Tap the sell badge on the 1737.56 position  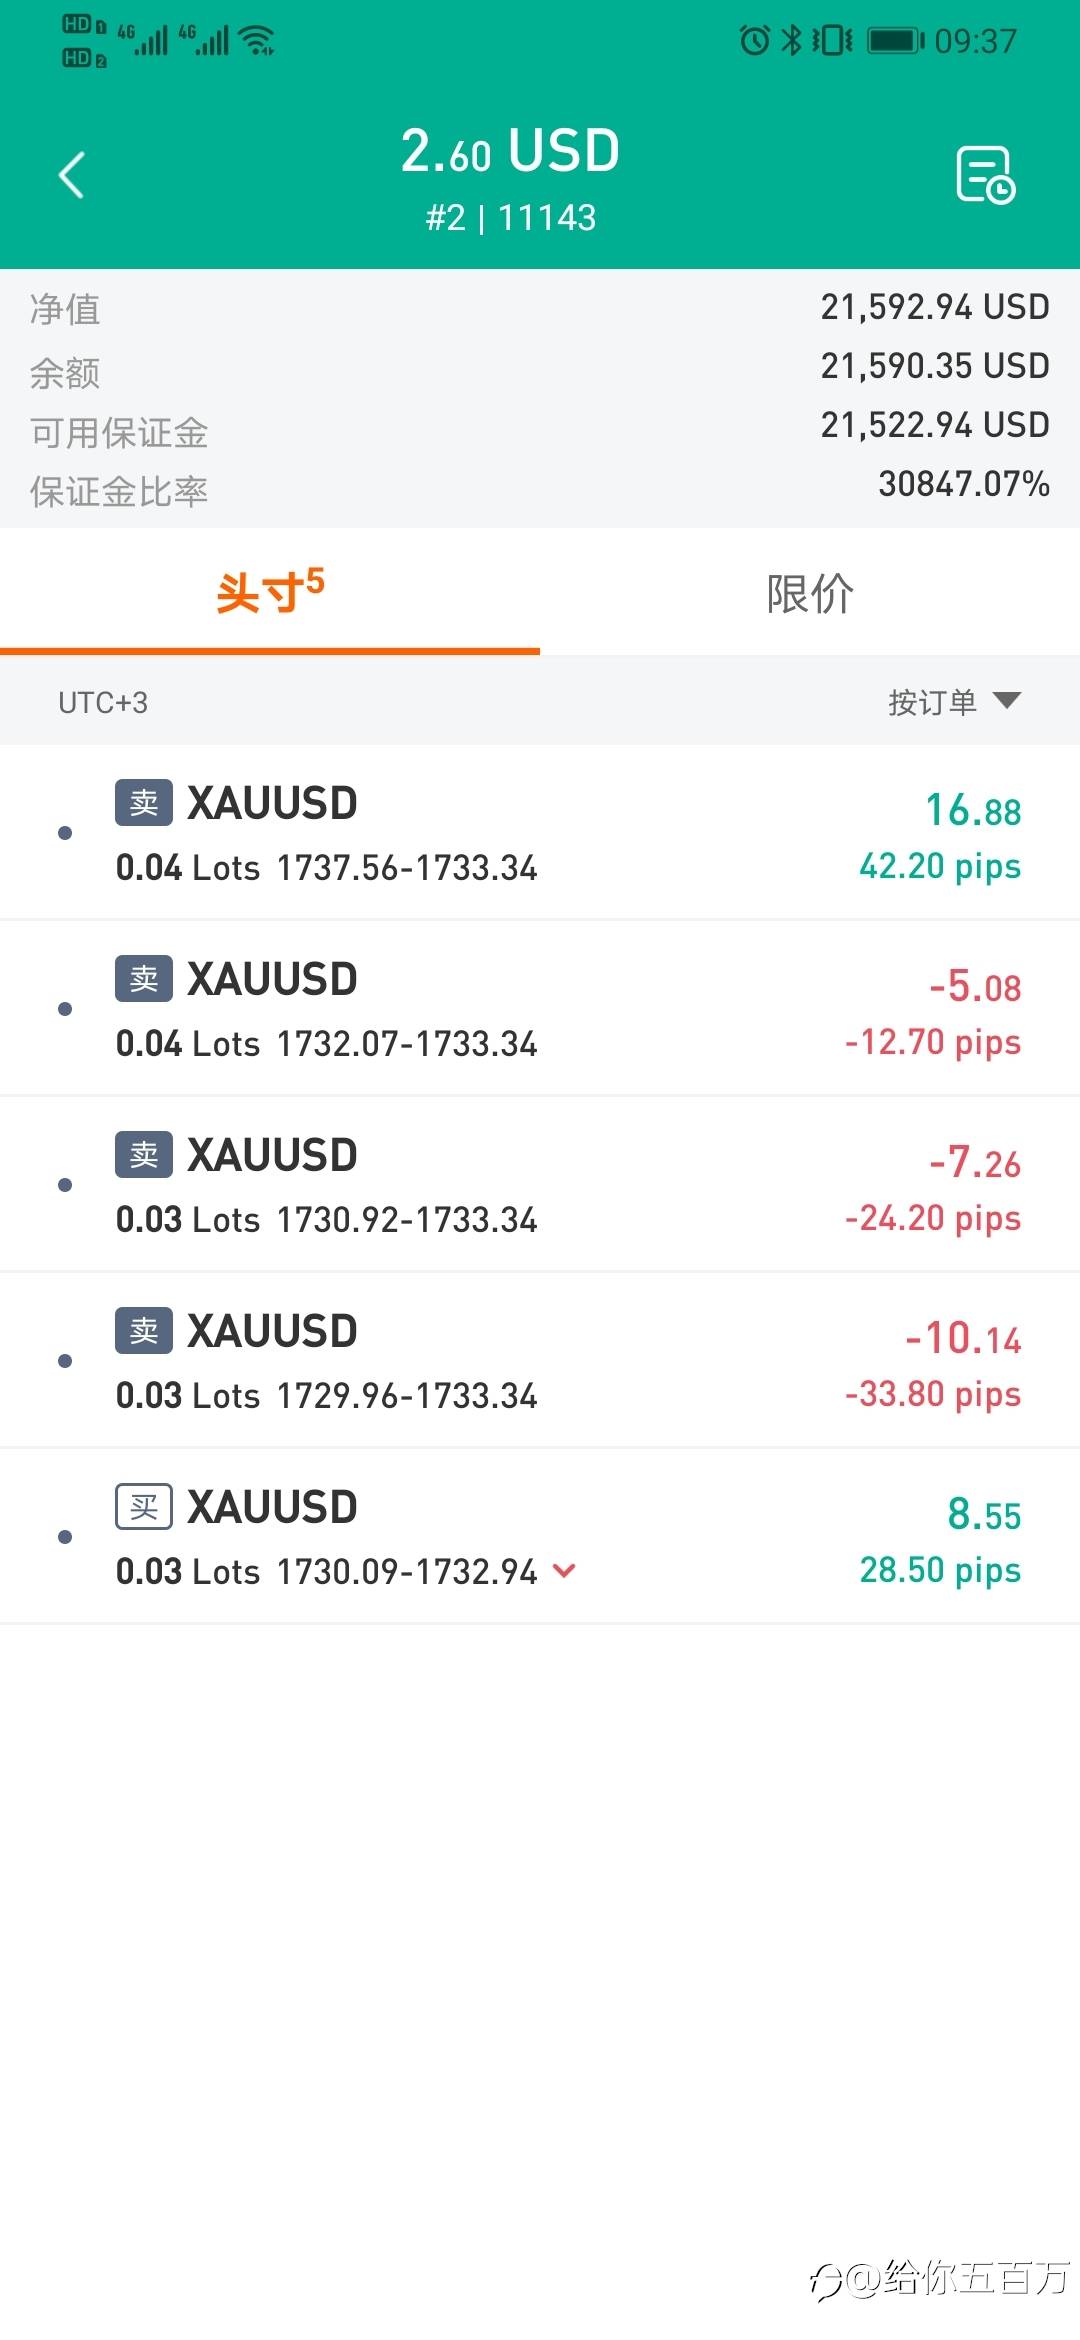[x=144, y=802]
